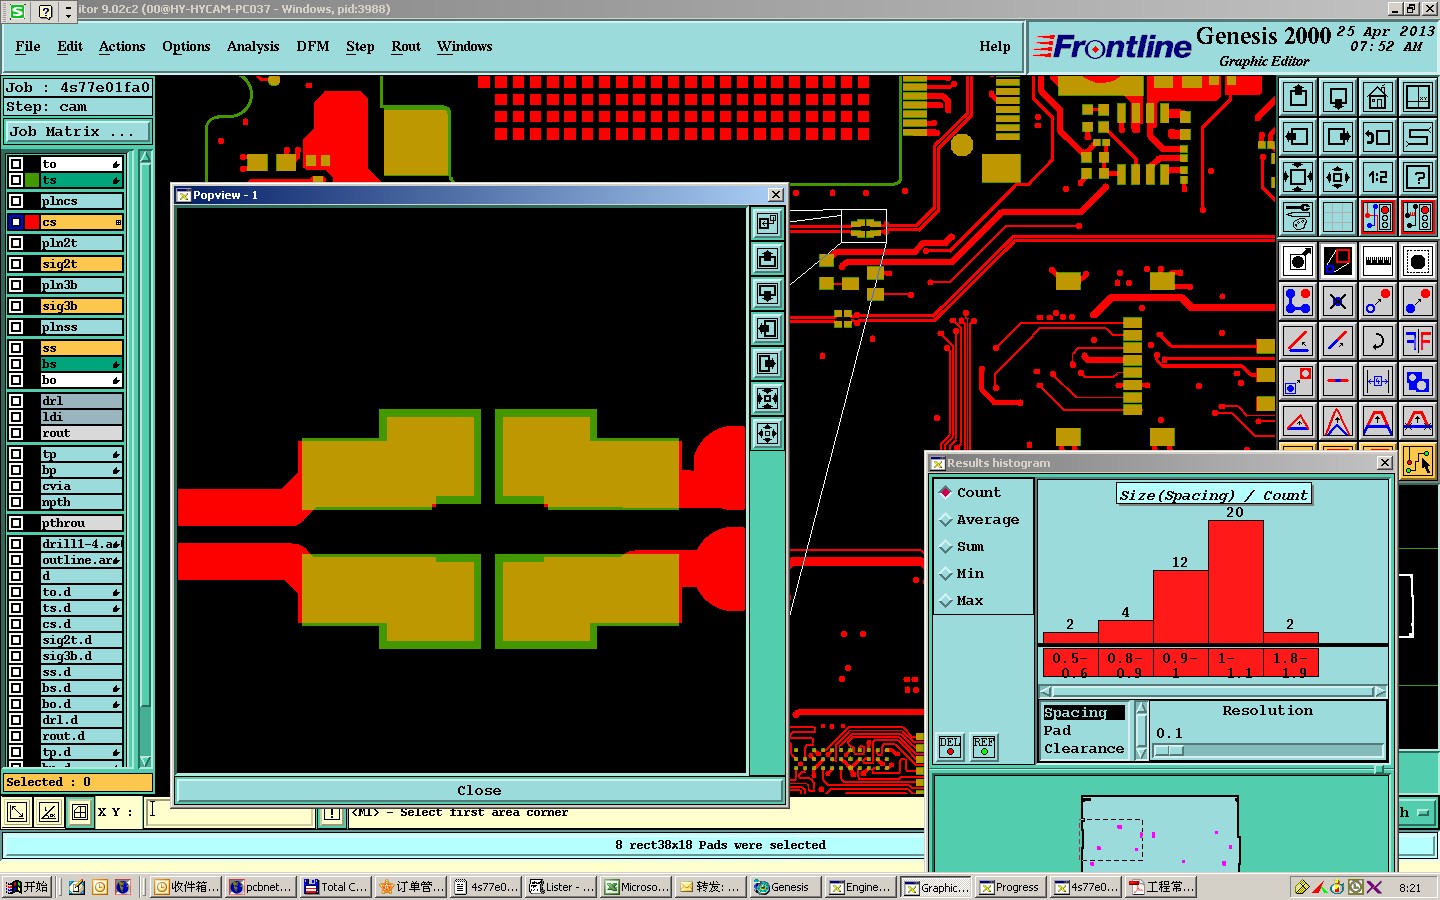1440x900 pixels.
Task: Open the File menu
Action: coord(28,46)
